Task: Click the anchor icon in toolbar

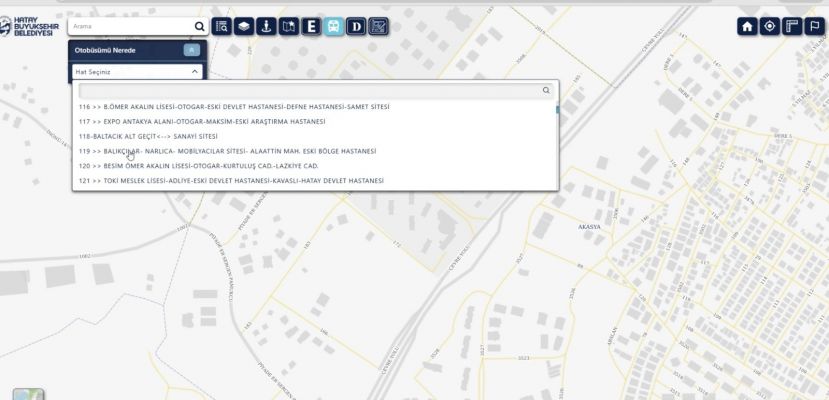Action: click(x=266, y=27)
